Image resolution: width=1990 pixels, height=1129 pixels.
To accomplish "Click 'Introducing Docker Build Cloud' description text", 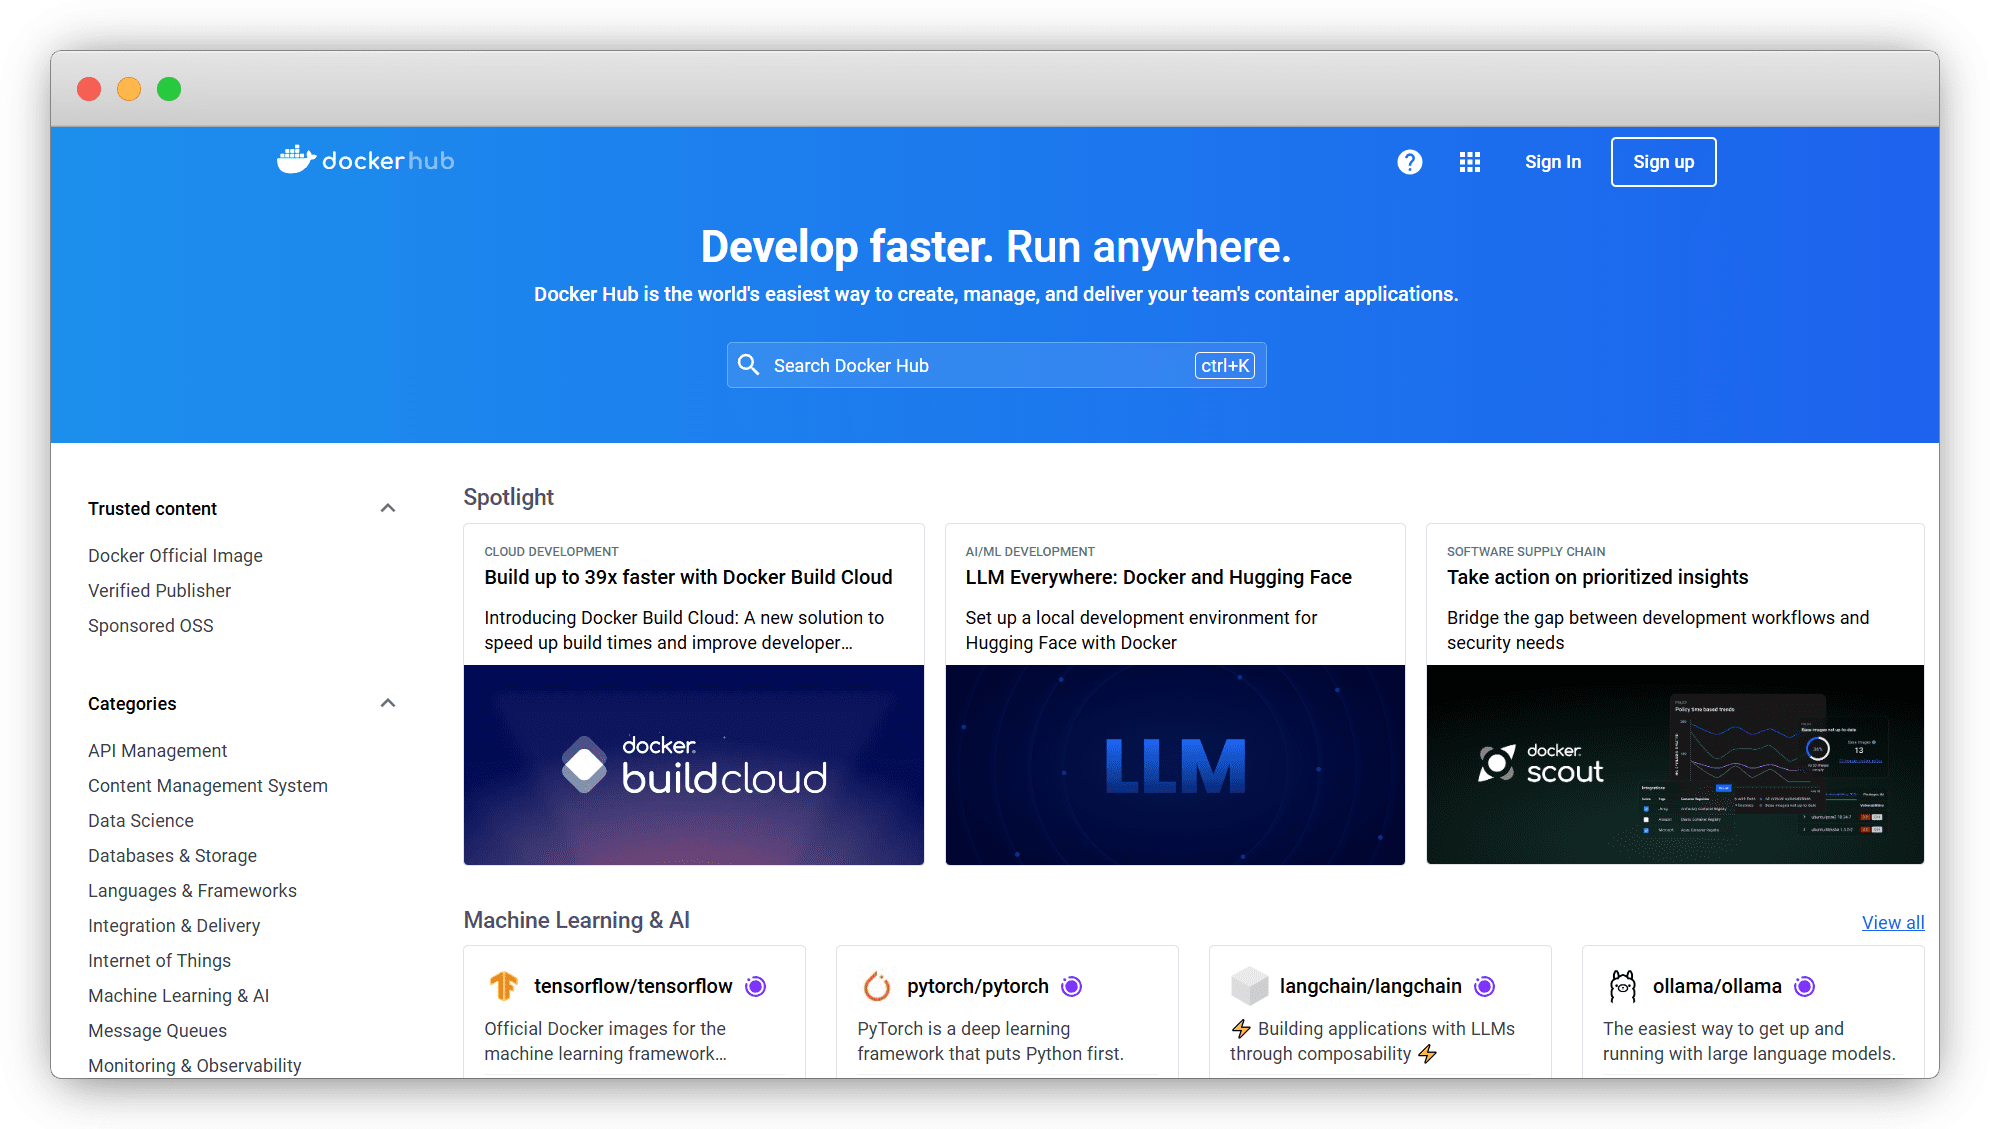I will pyautogui.click(x=684, y=630).
